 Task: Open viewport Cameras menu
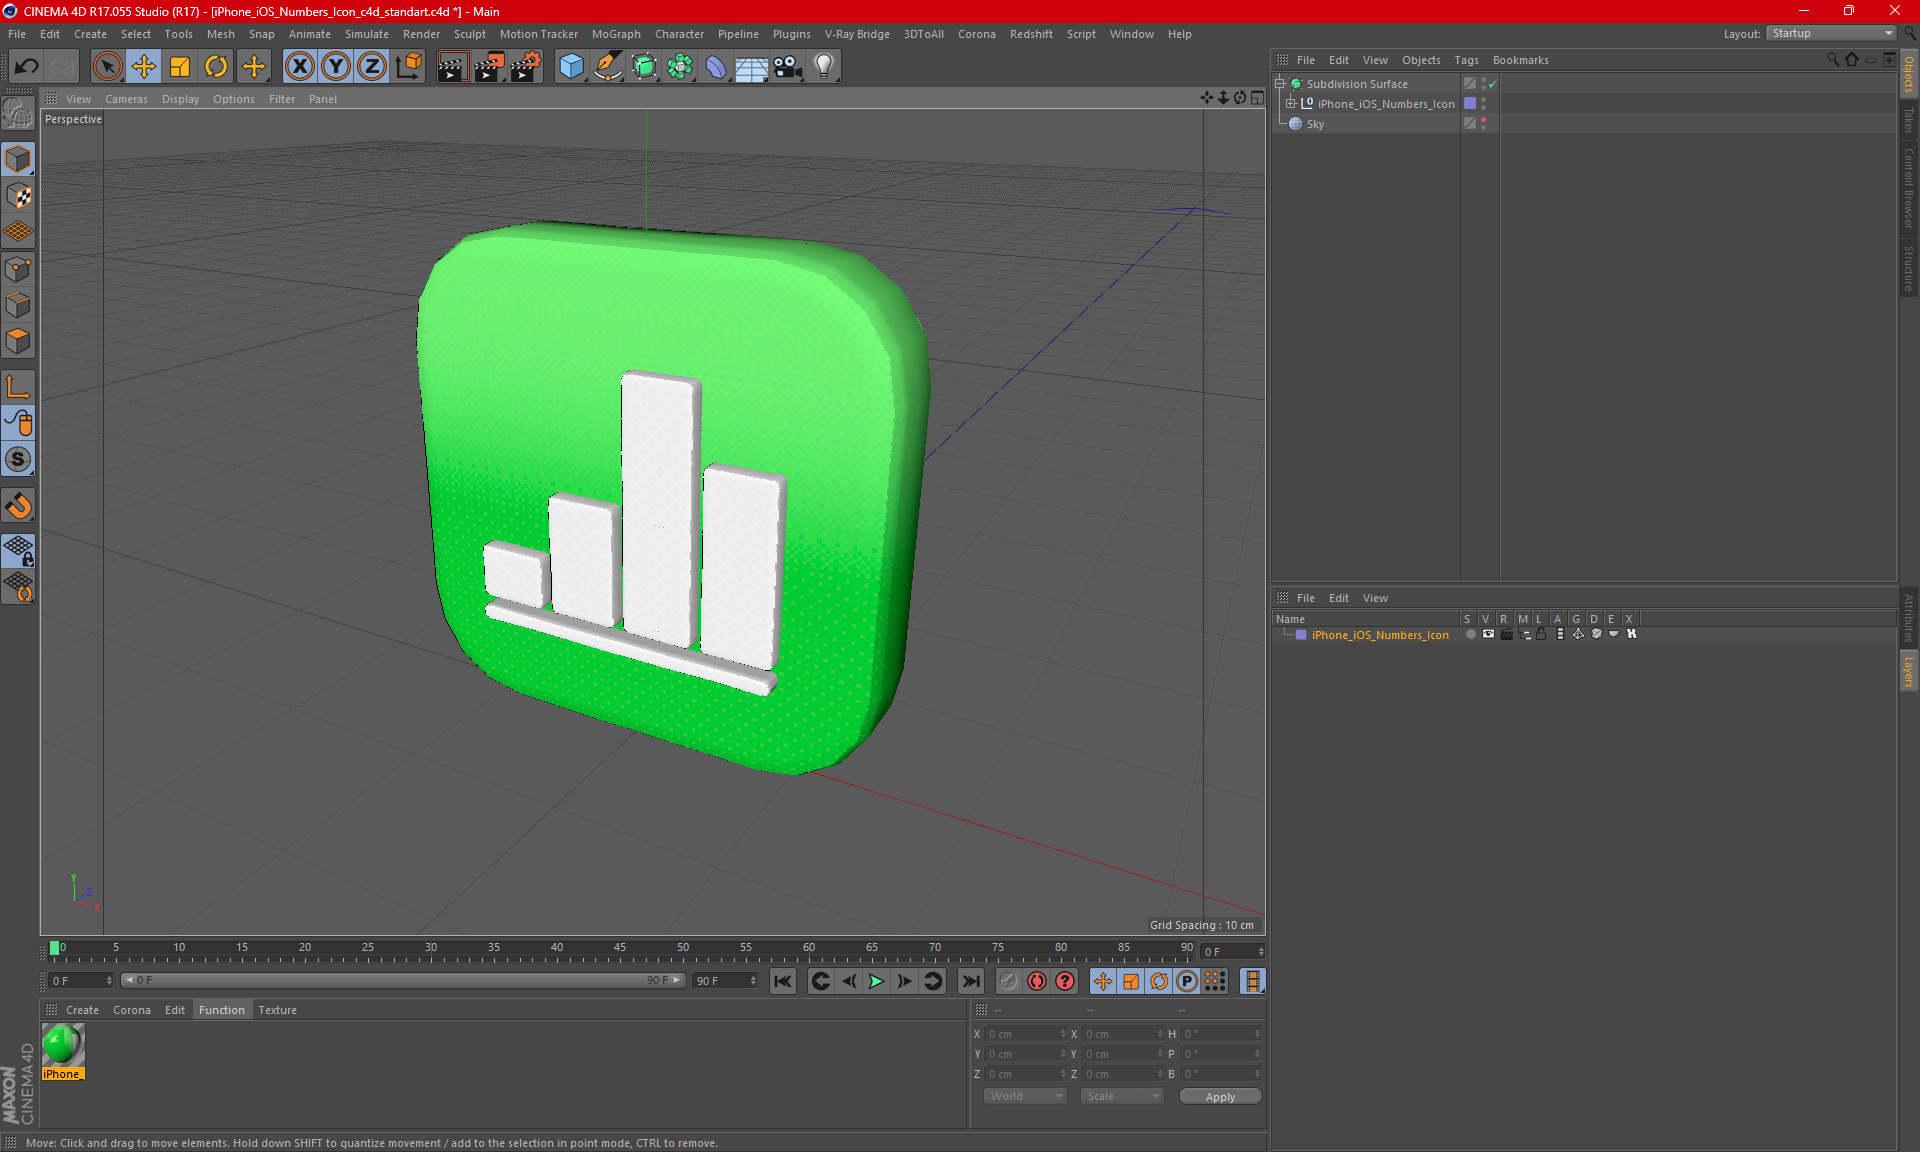126,99
